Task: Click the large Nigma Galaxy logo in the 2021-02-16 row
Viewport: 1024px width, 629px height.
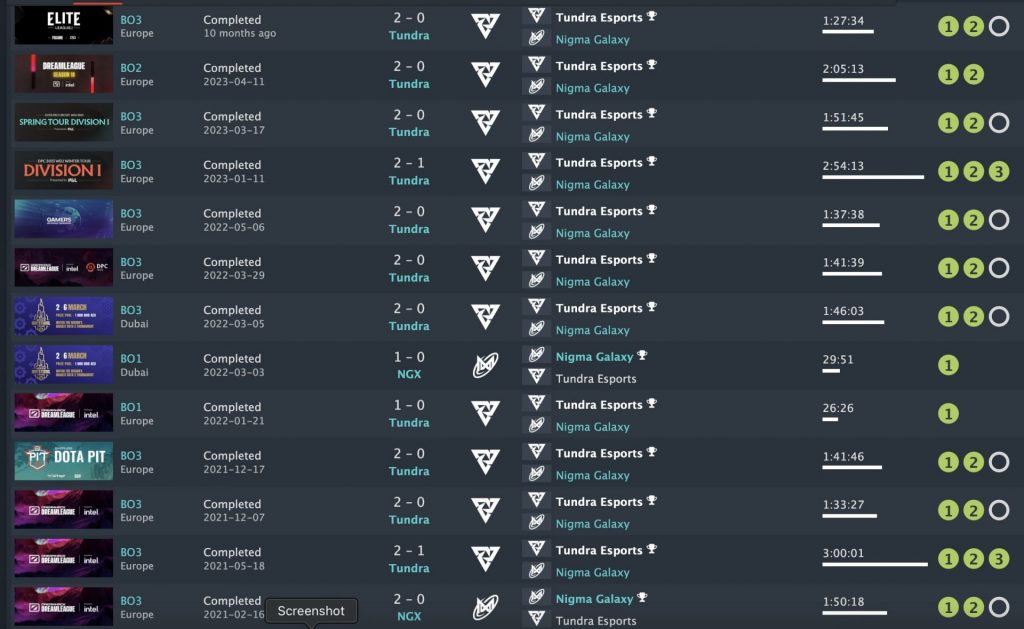Action: click(x=485, y=608)
